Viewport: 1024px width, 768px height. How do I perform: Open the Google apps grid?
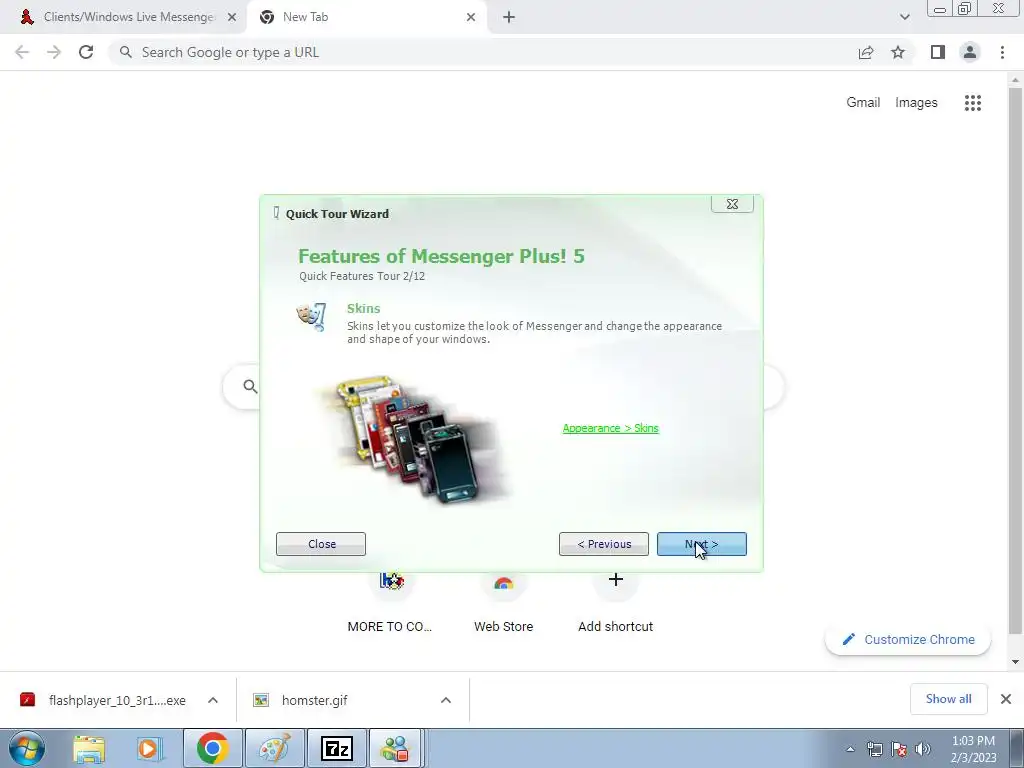[x=973, y=103]
